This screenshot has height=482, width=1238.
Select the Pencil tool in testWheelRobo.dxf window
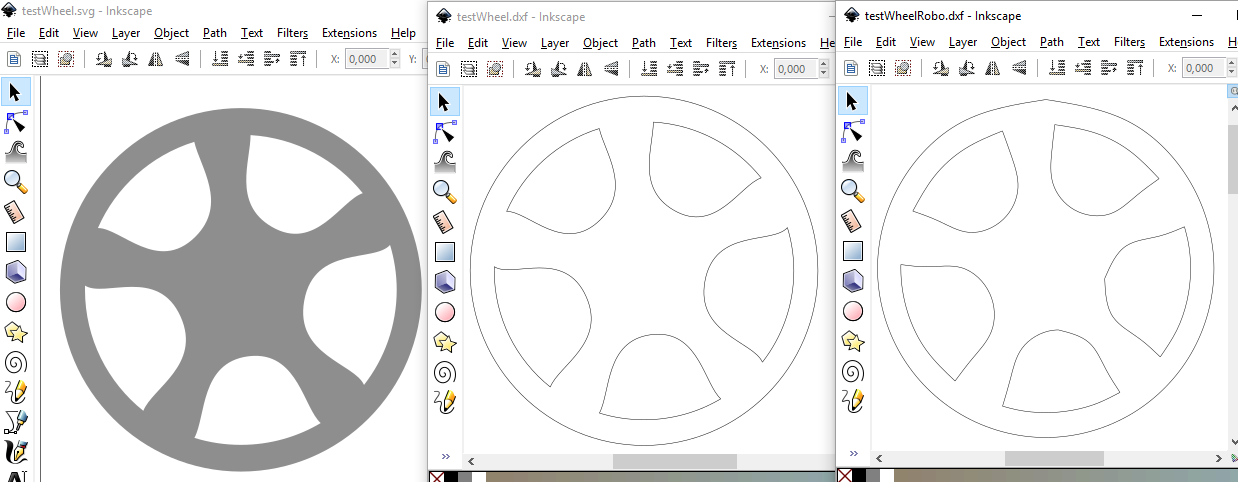click(852, 401)
